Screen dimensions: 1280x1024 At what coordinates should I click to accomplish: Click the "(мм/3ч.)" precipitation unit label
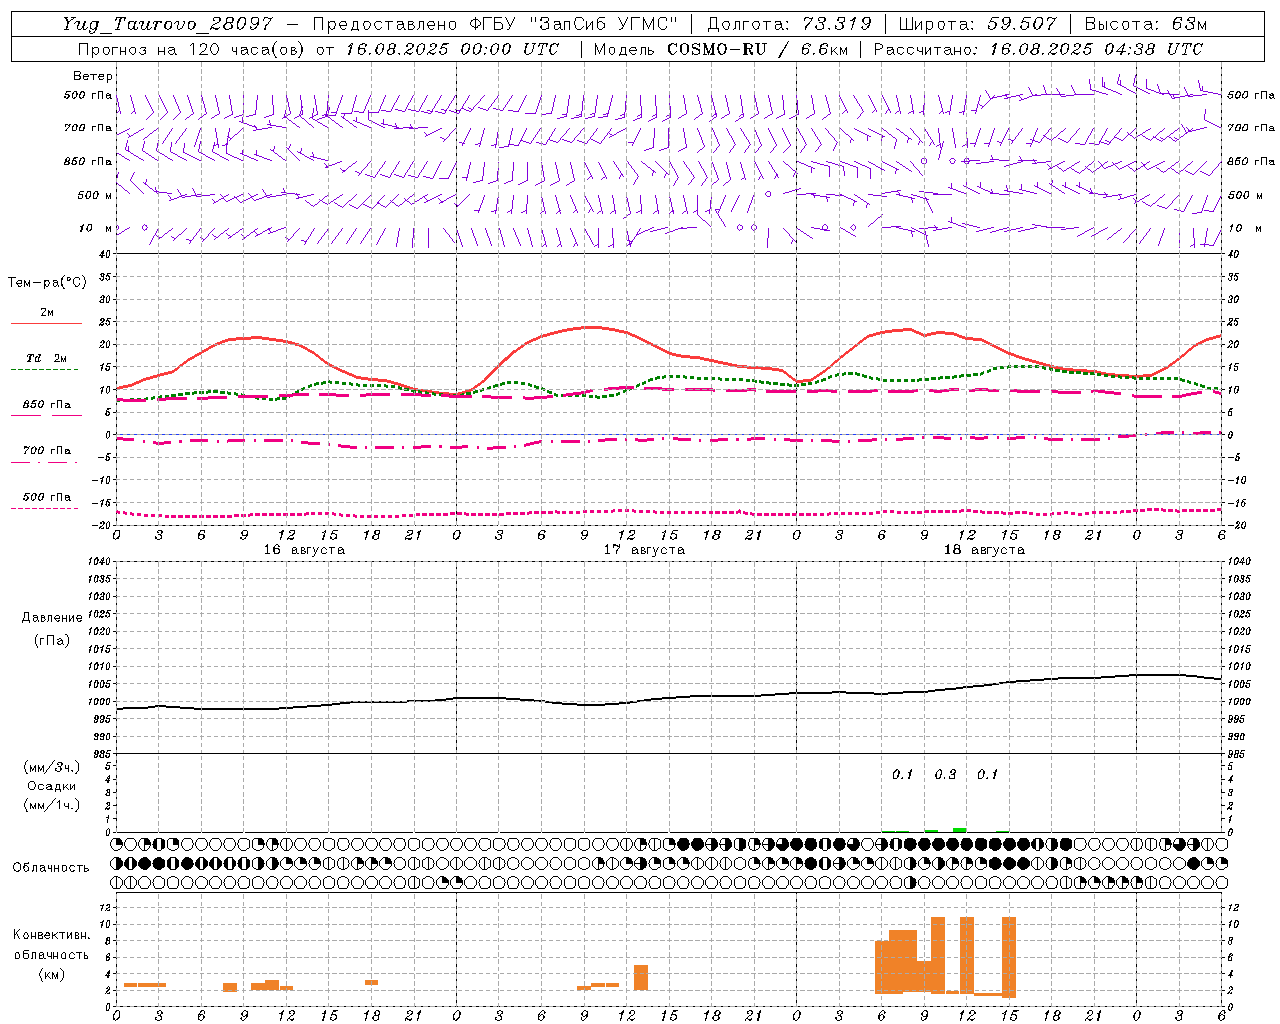pos(52,767)
